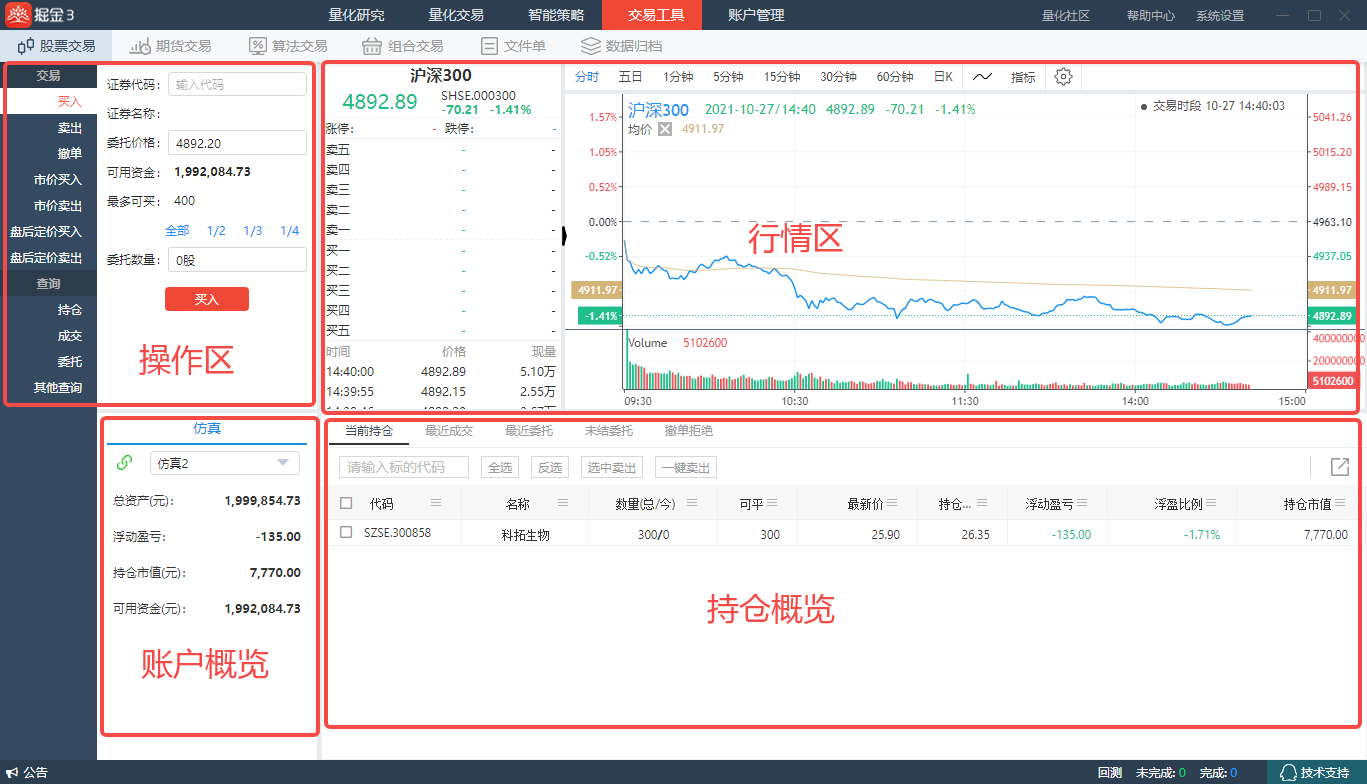The height and width of the screenshot is (784, 1367).
Task: Open the 算法交易 algorithm trading icon tab
Action: (288, 45)
